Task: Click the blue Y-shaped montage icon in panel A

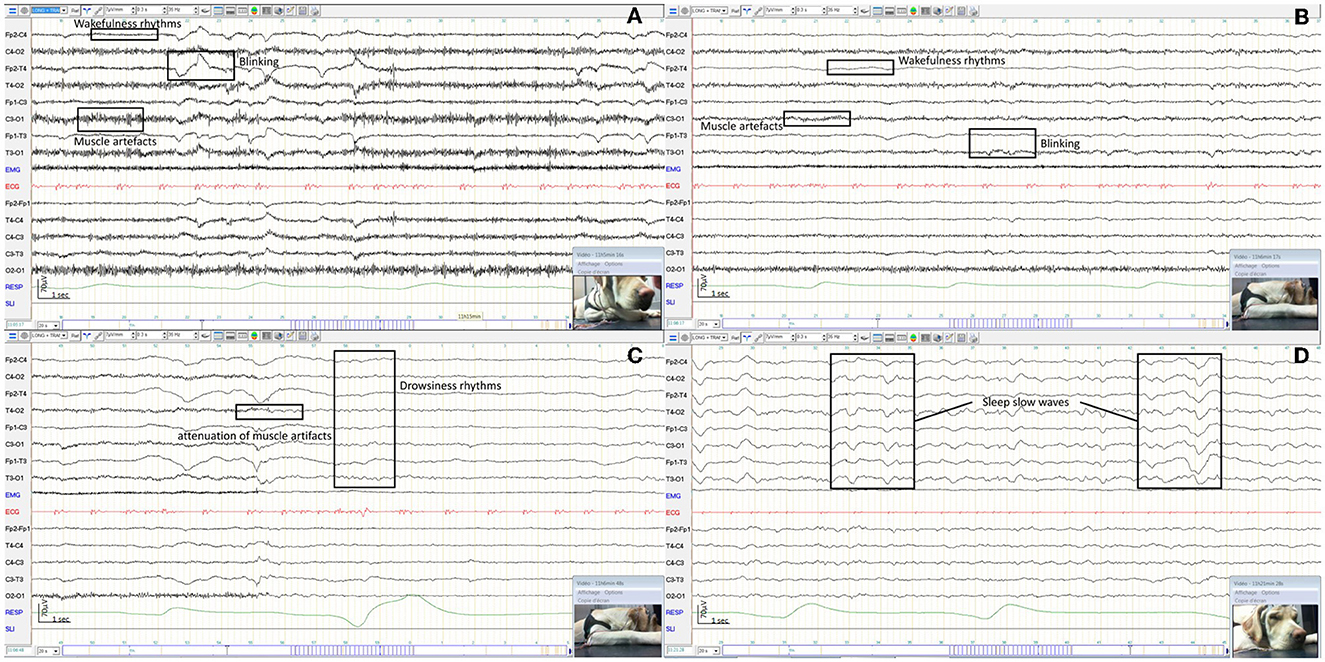Action: tap(87, 10)
